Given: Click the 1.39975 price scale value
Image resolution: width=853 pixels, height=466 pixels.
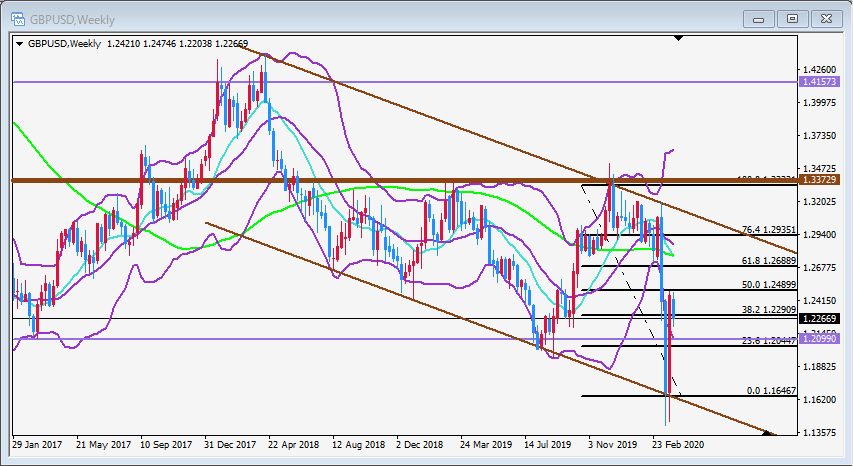Looking at the screenshot, I should pos(819,103).
